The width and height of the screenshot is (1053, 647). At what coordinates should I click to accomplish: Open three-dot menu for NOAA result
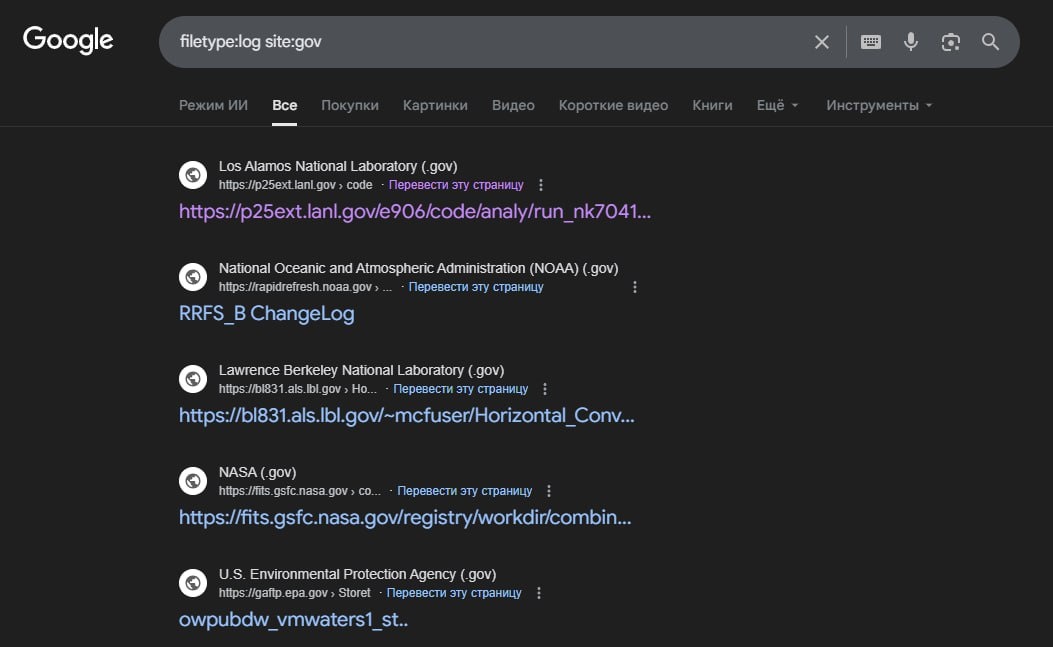click(x=635, y=287)
